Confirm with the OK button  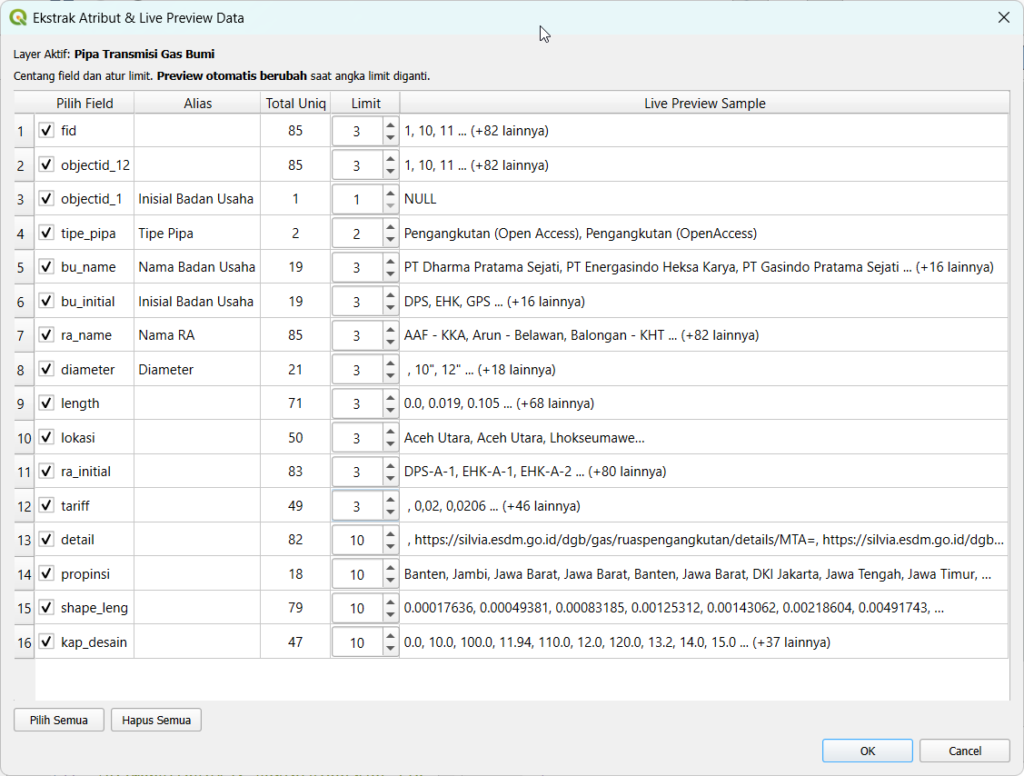click(x=867, y=750)
